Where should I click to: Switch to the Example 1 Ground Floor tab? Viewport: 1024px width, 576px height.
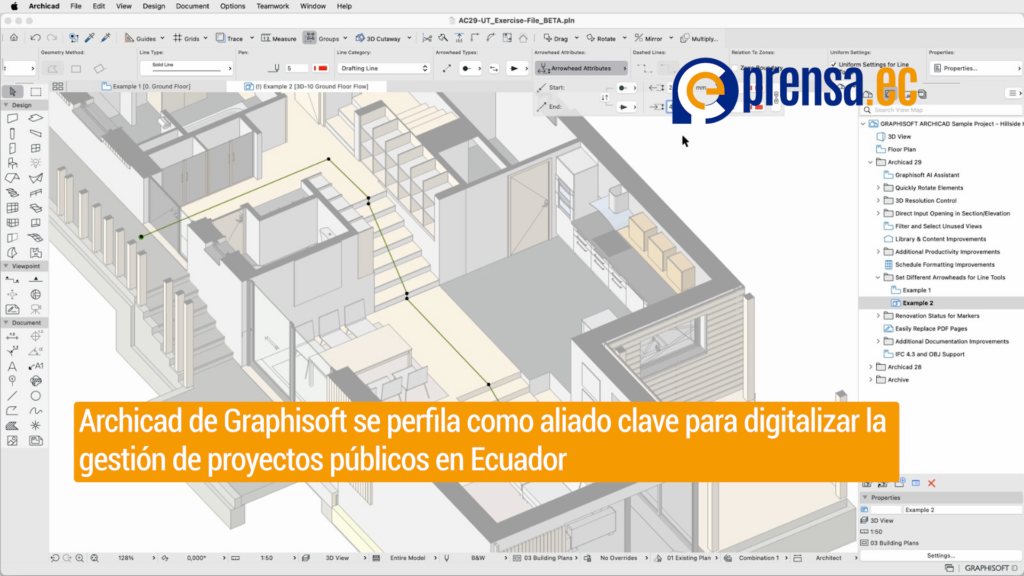coord(150,86)
